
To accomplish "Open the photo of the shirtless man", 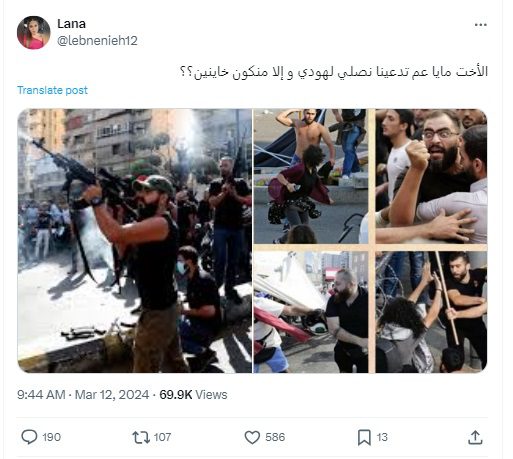I will pyautogui.click(x=311, y=176).
